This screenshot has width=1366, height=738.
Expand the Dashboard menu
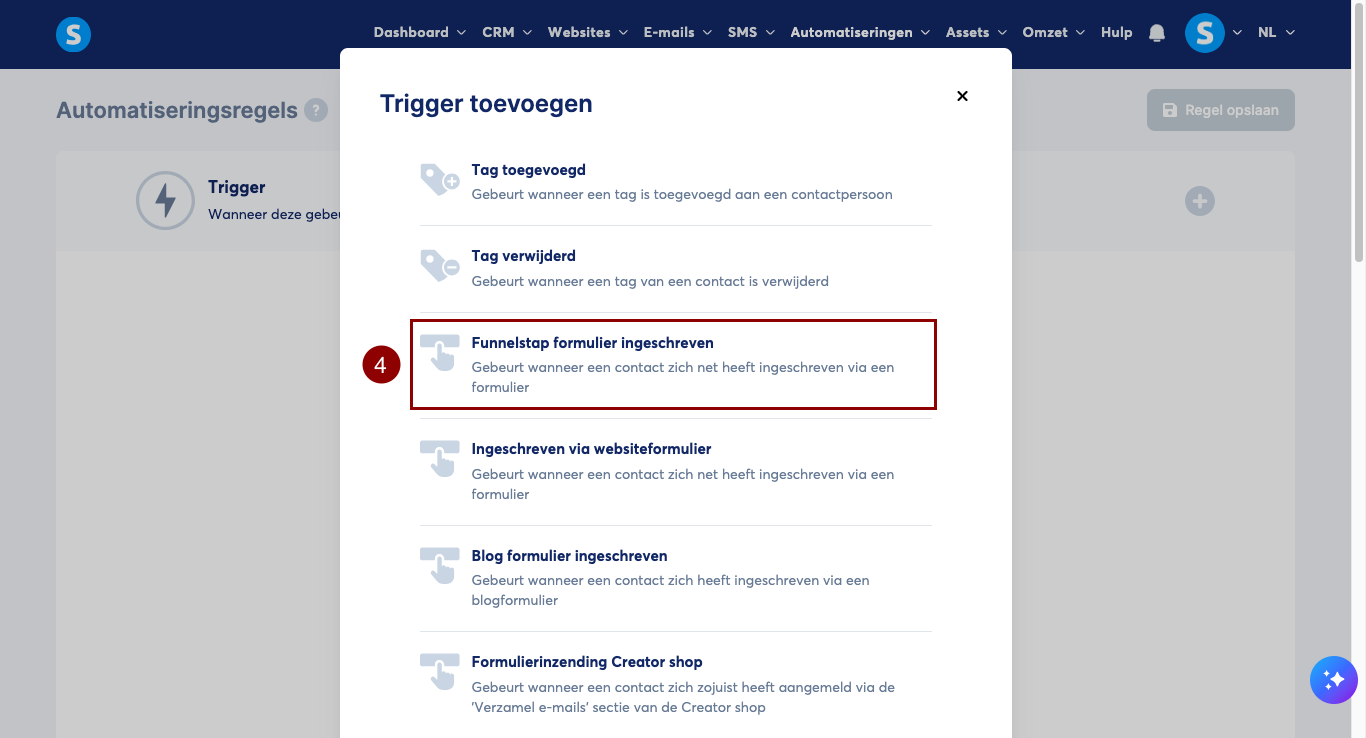420,32
